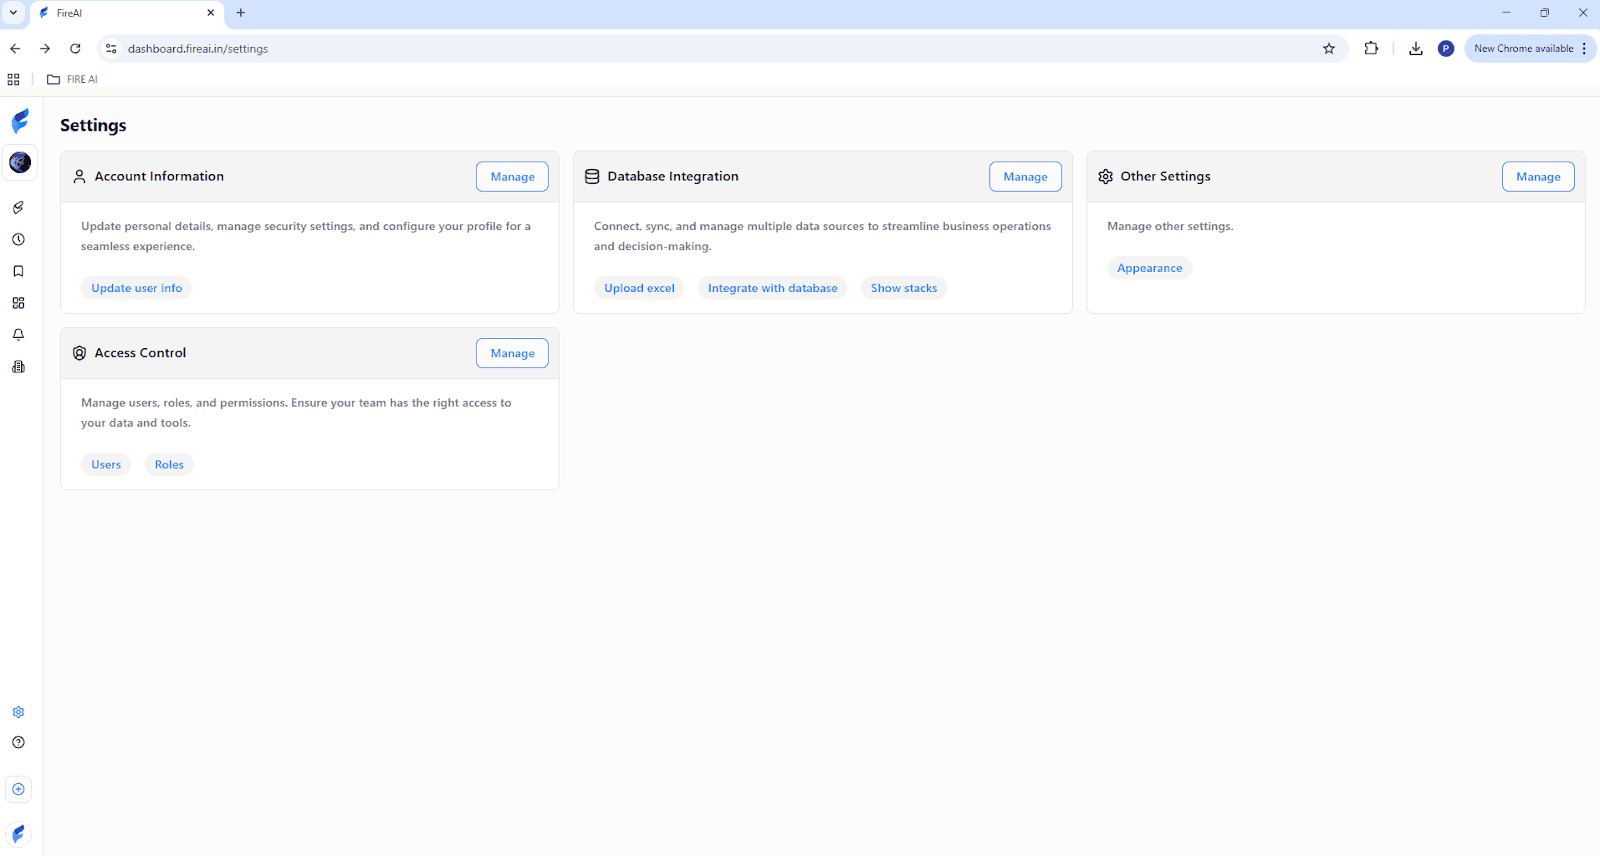Select the Update user info link
Screen dimensions: 1600x856
(x=137, y=288)
